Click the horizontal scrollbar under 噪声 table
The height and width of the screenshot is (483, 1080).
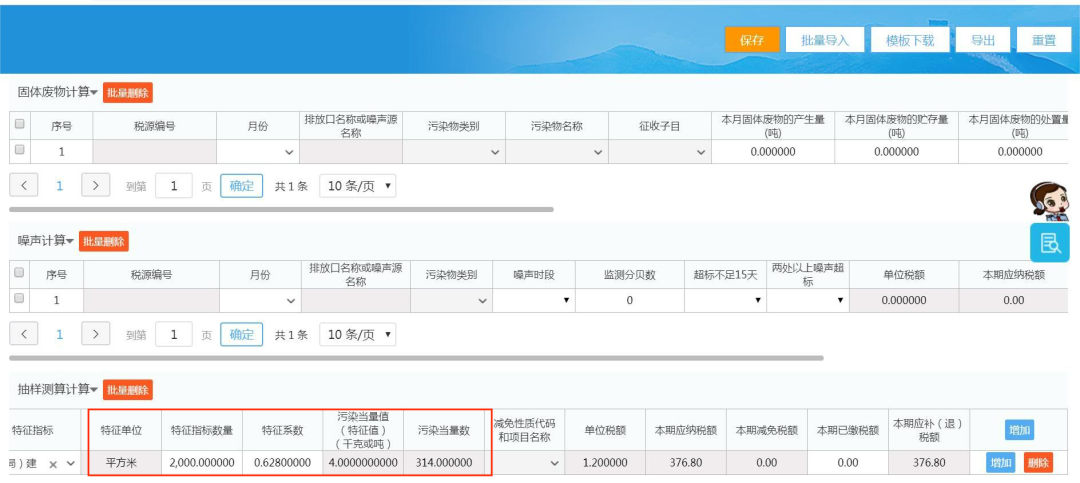coord(417,358)
